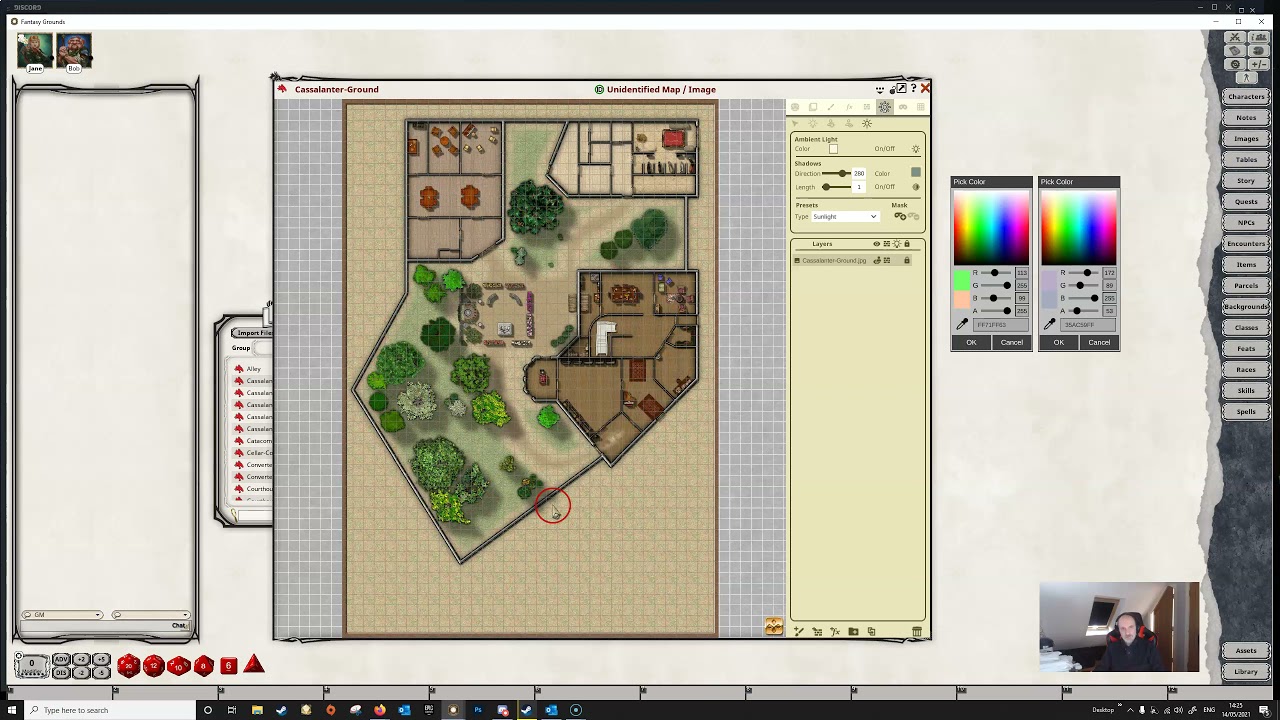1280x720 pixels.
Task: Pick a hue in the right color spectrum
Action: coord(1079,227)
